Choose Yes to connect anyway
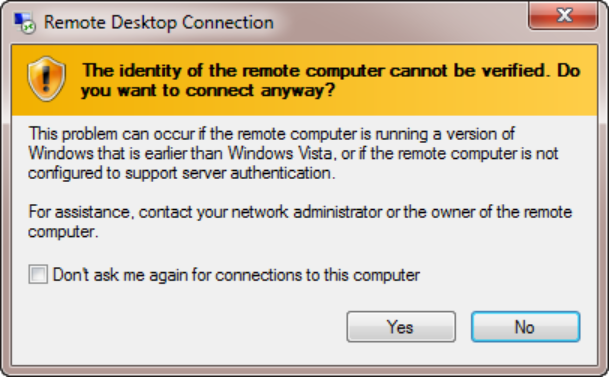This screenshot has width=609, height=377. 401,327
